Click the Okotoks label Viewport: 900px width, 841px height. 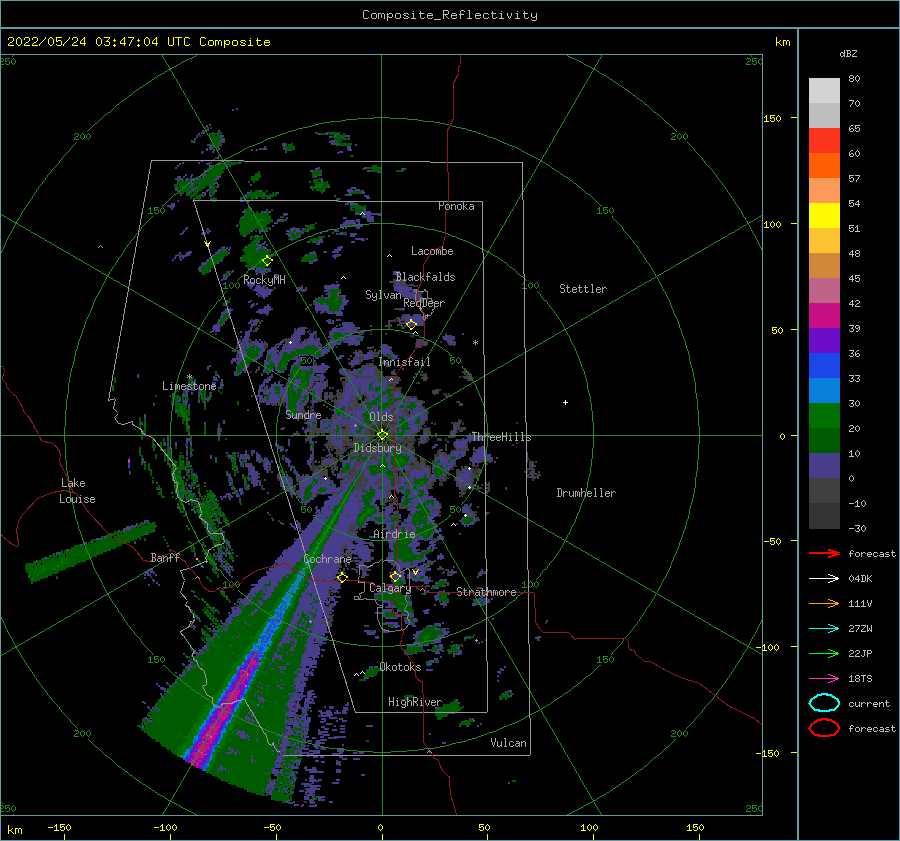click(400, 667)
